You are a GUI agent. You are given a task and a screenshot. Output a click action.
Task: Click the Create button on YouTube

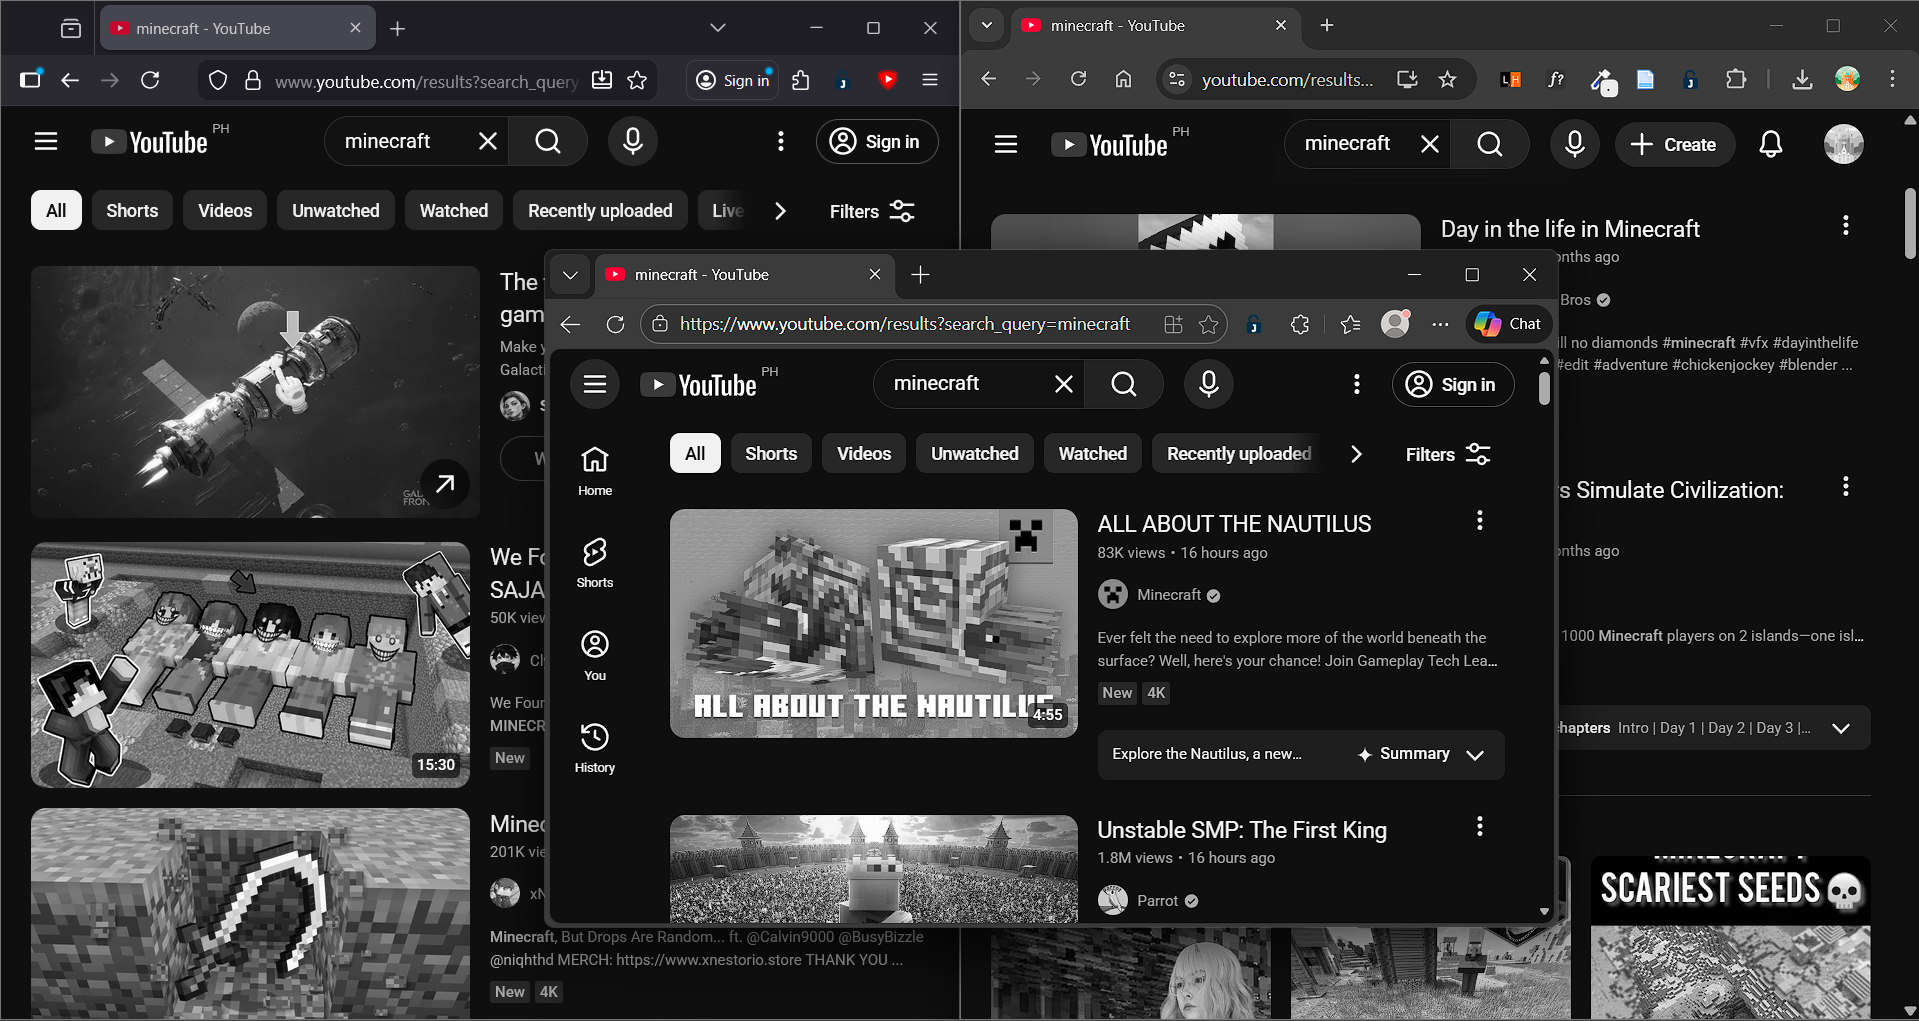[x=1673, y=145]
